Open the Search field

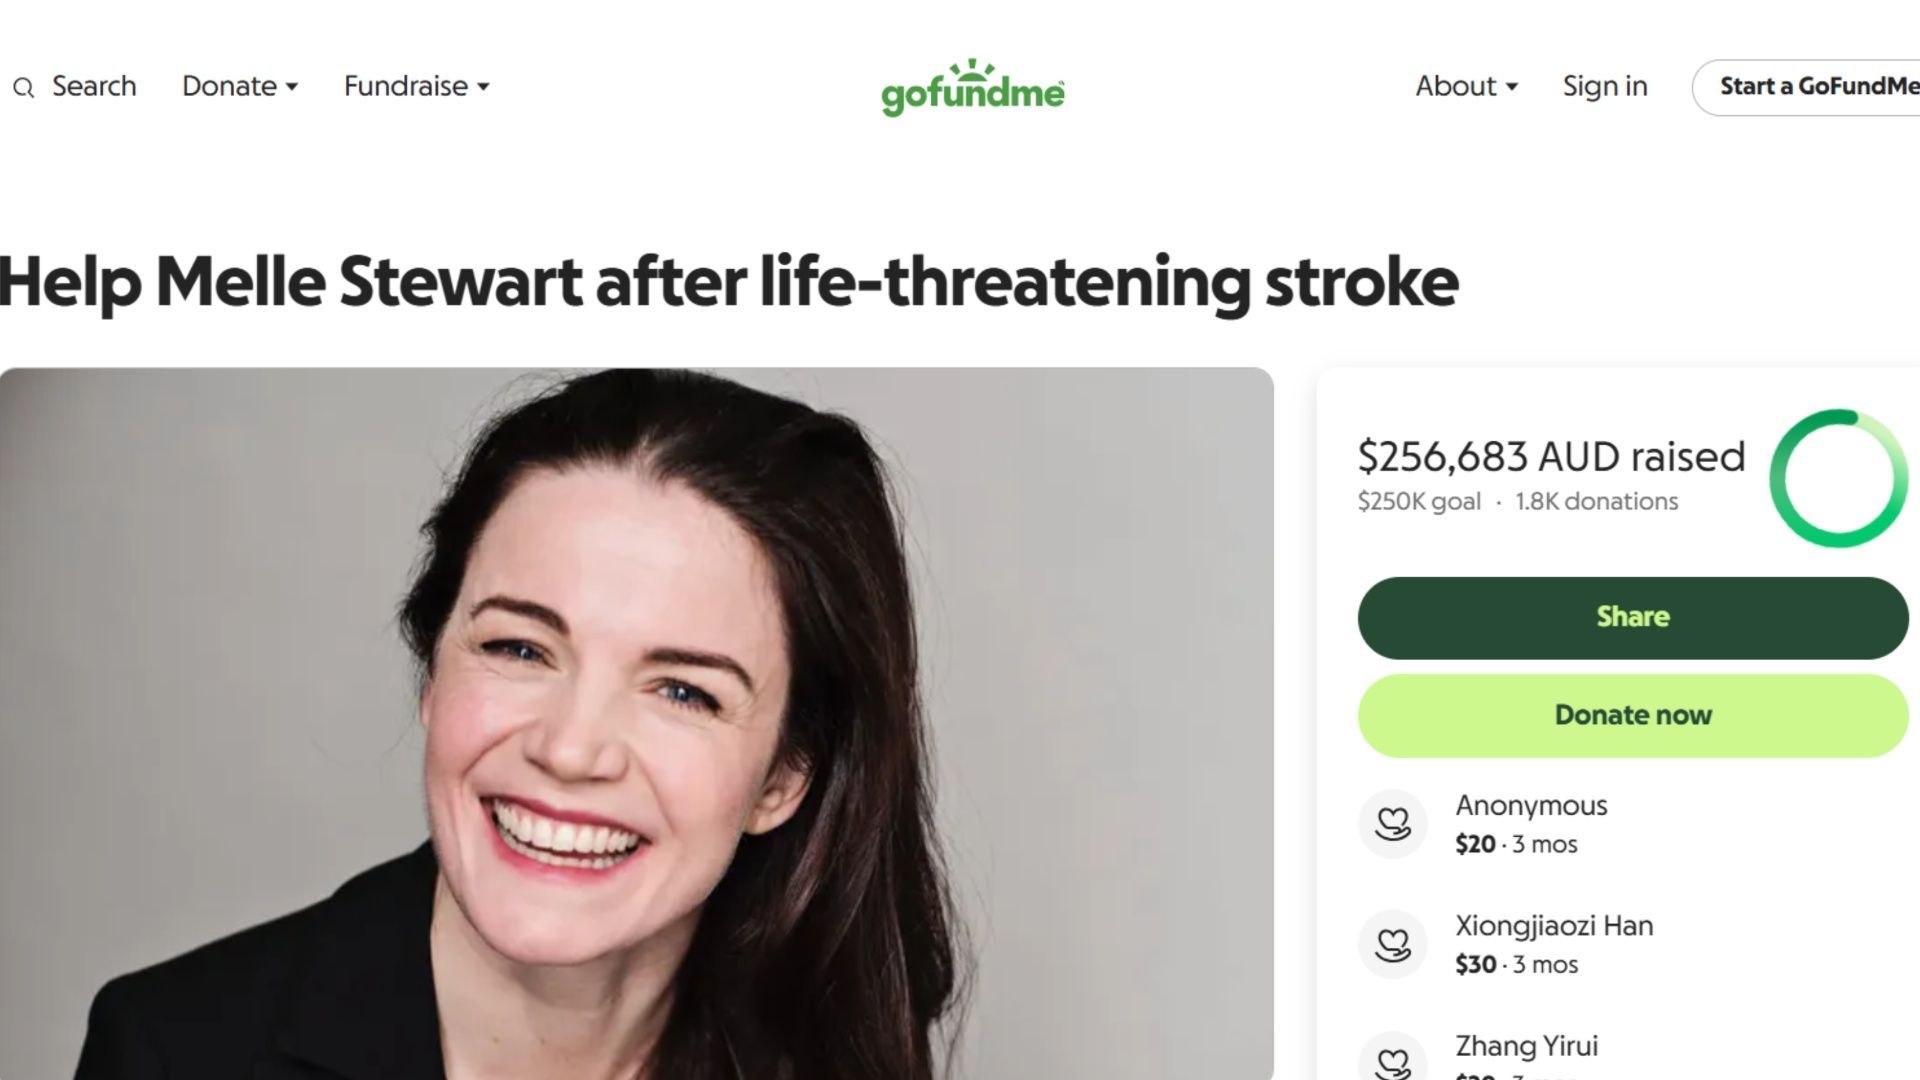[x=75, y=86]
